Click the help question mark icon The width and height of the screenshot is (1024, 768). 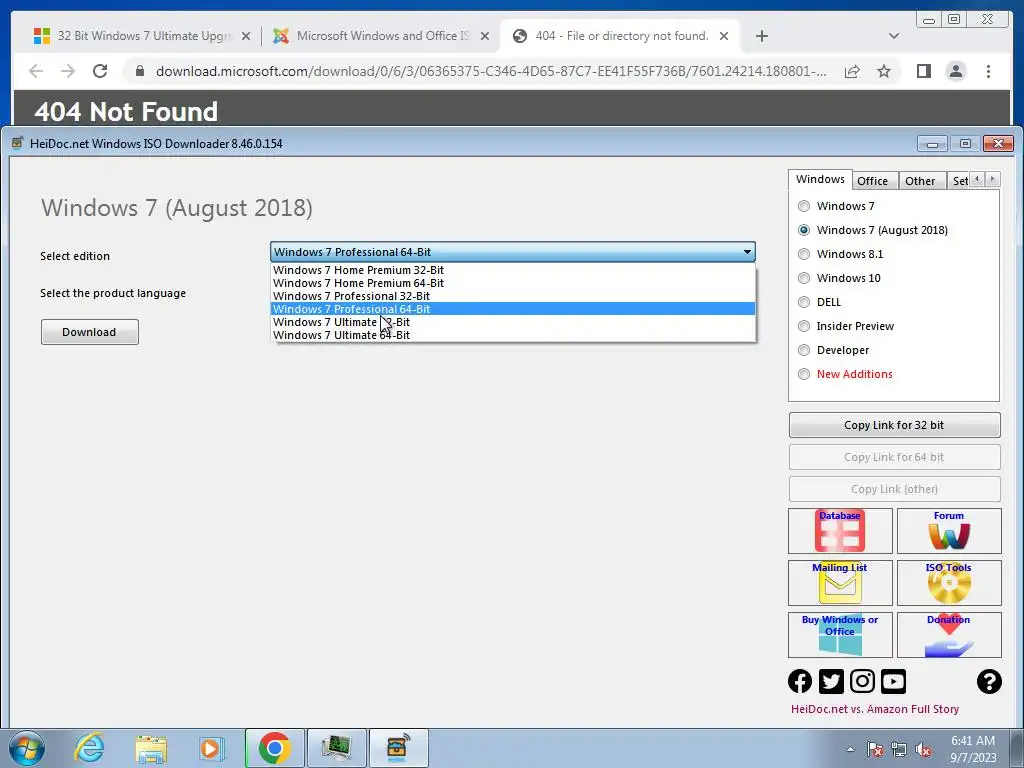[x=989, y=681]
